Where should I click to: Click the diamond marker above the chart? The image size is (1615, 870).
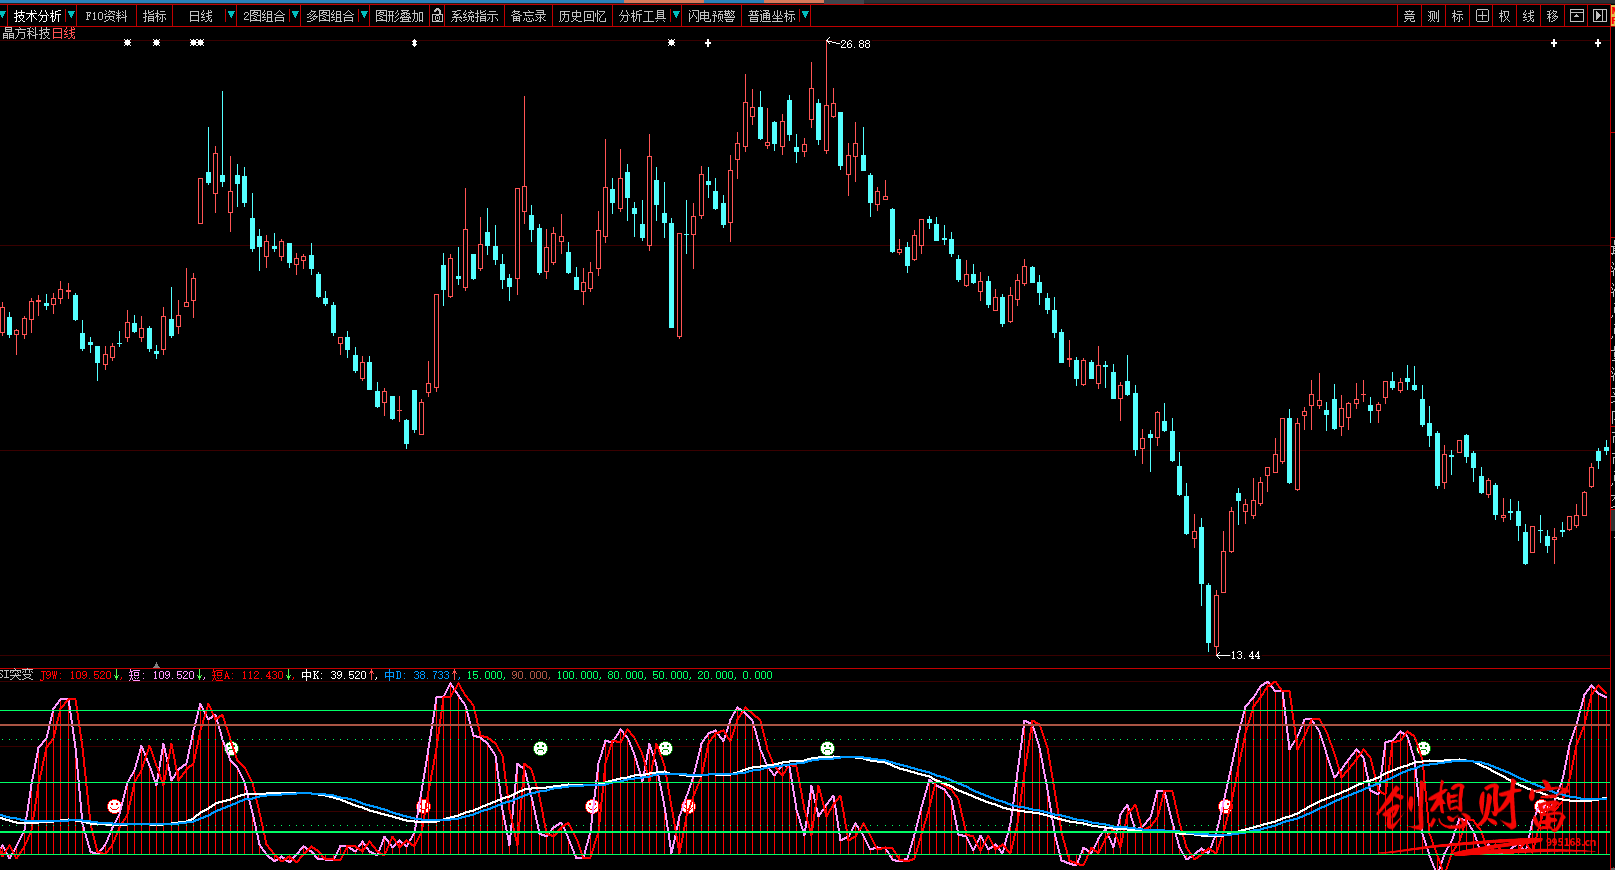[414, 43]
